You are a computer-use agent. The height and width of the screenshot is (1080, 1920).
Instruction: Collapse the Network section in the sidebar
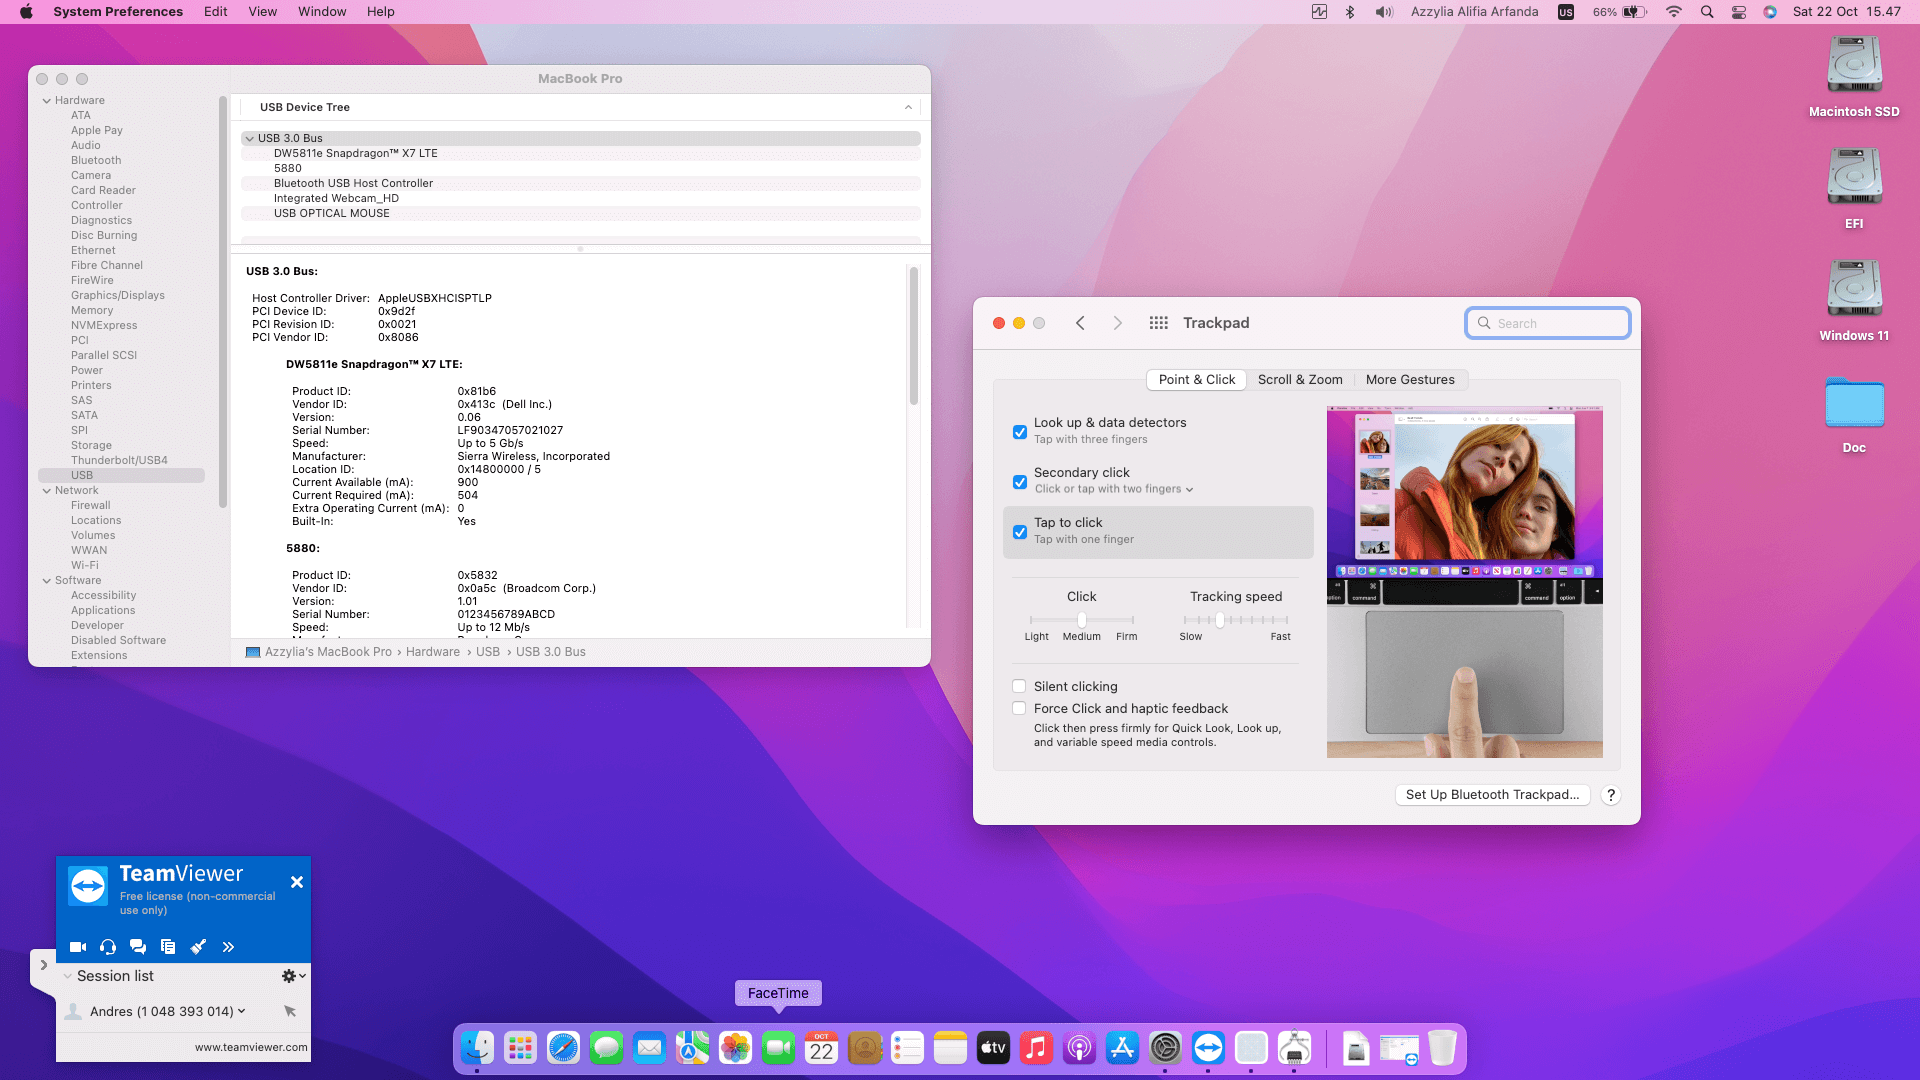[x=47, y=491]
